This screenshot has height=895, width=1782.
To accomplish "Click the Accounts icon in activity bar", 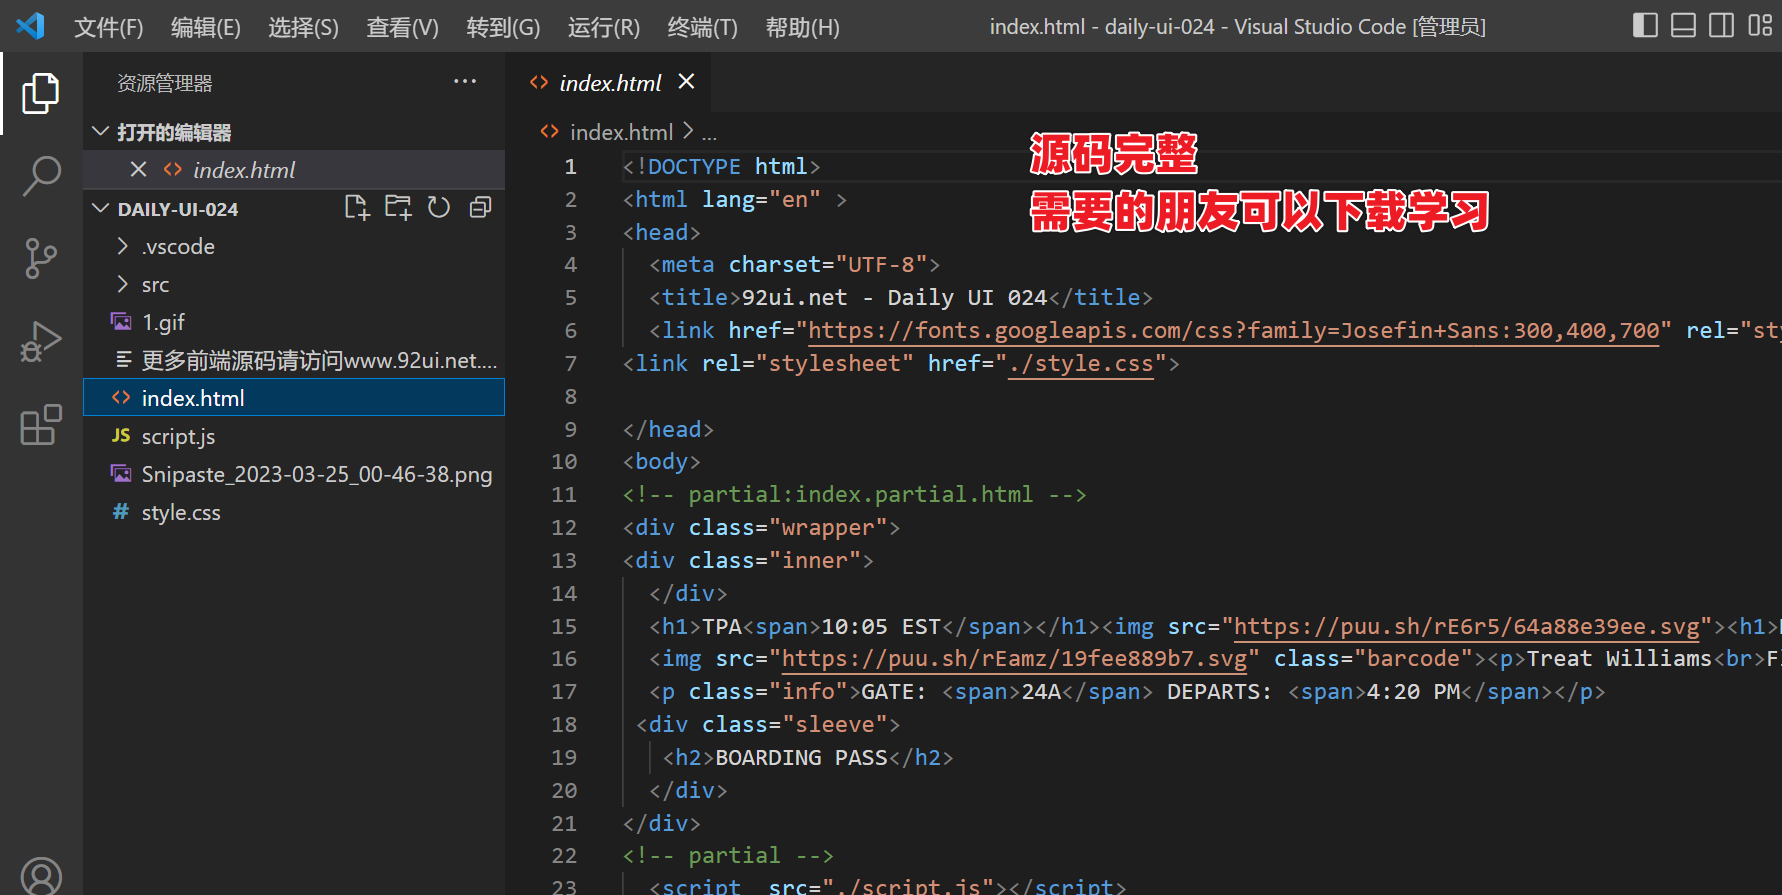I will click(41, 876).
